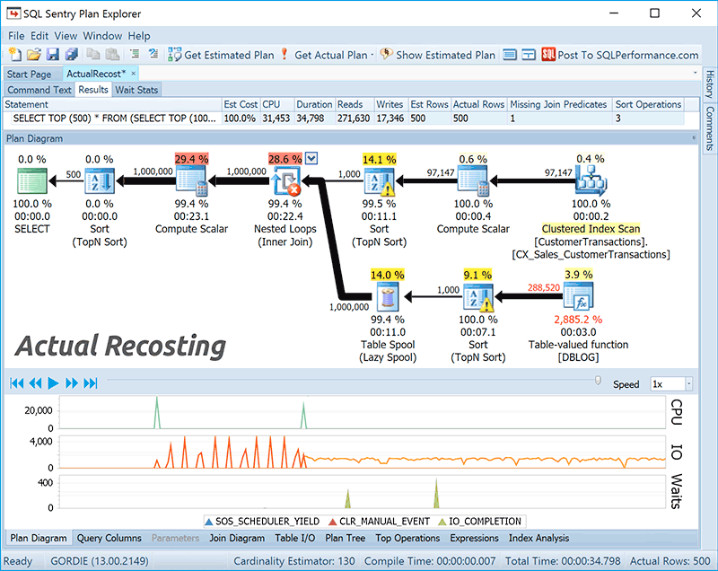
Task: Save the current plan with disk icon
Action: click(53, 54)
